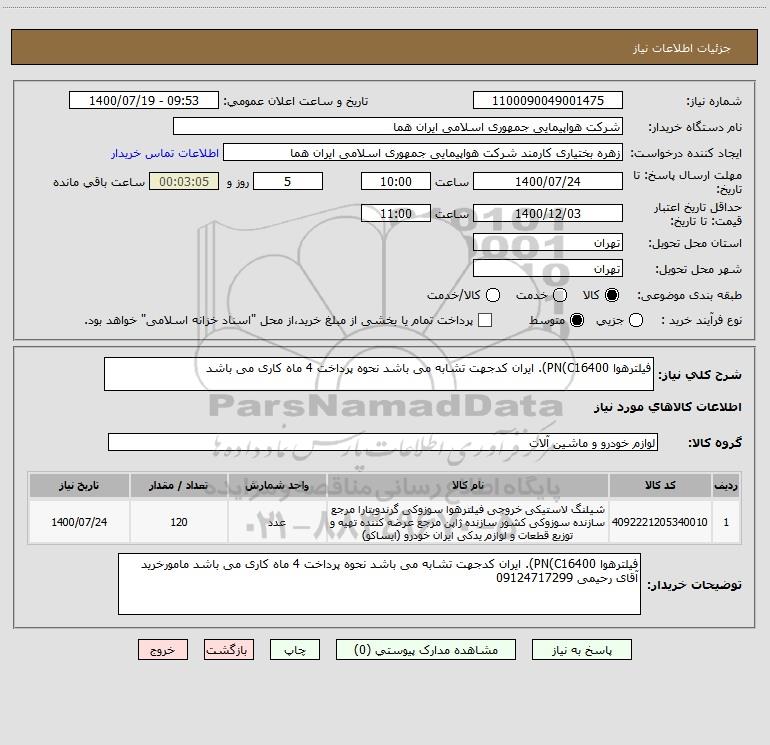
Task: Click the پاسخ به نیاز button
Action: [582, 650]
